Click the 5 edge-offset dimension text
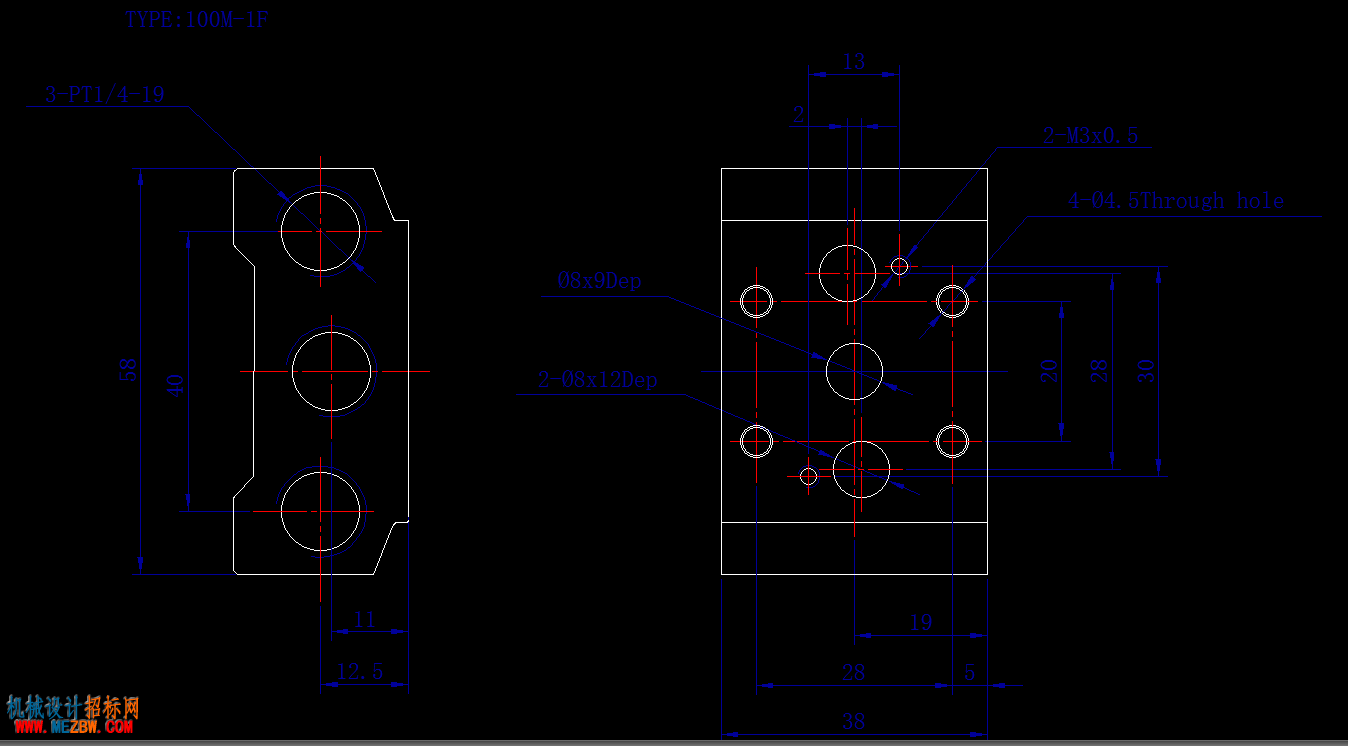 969,672
